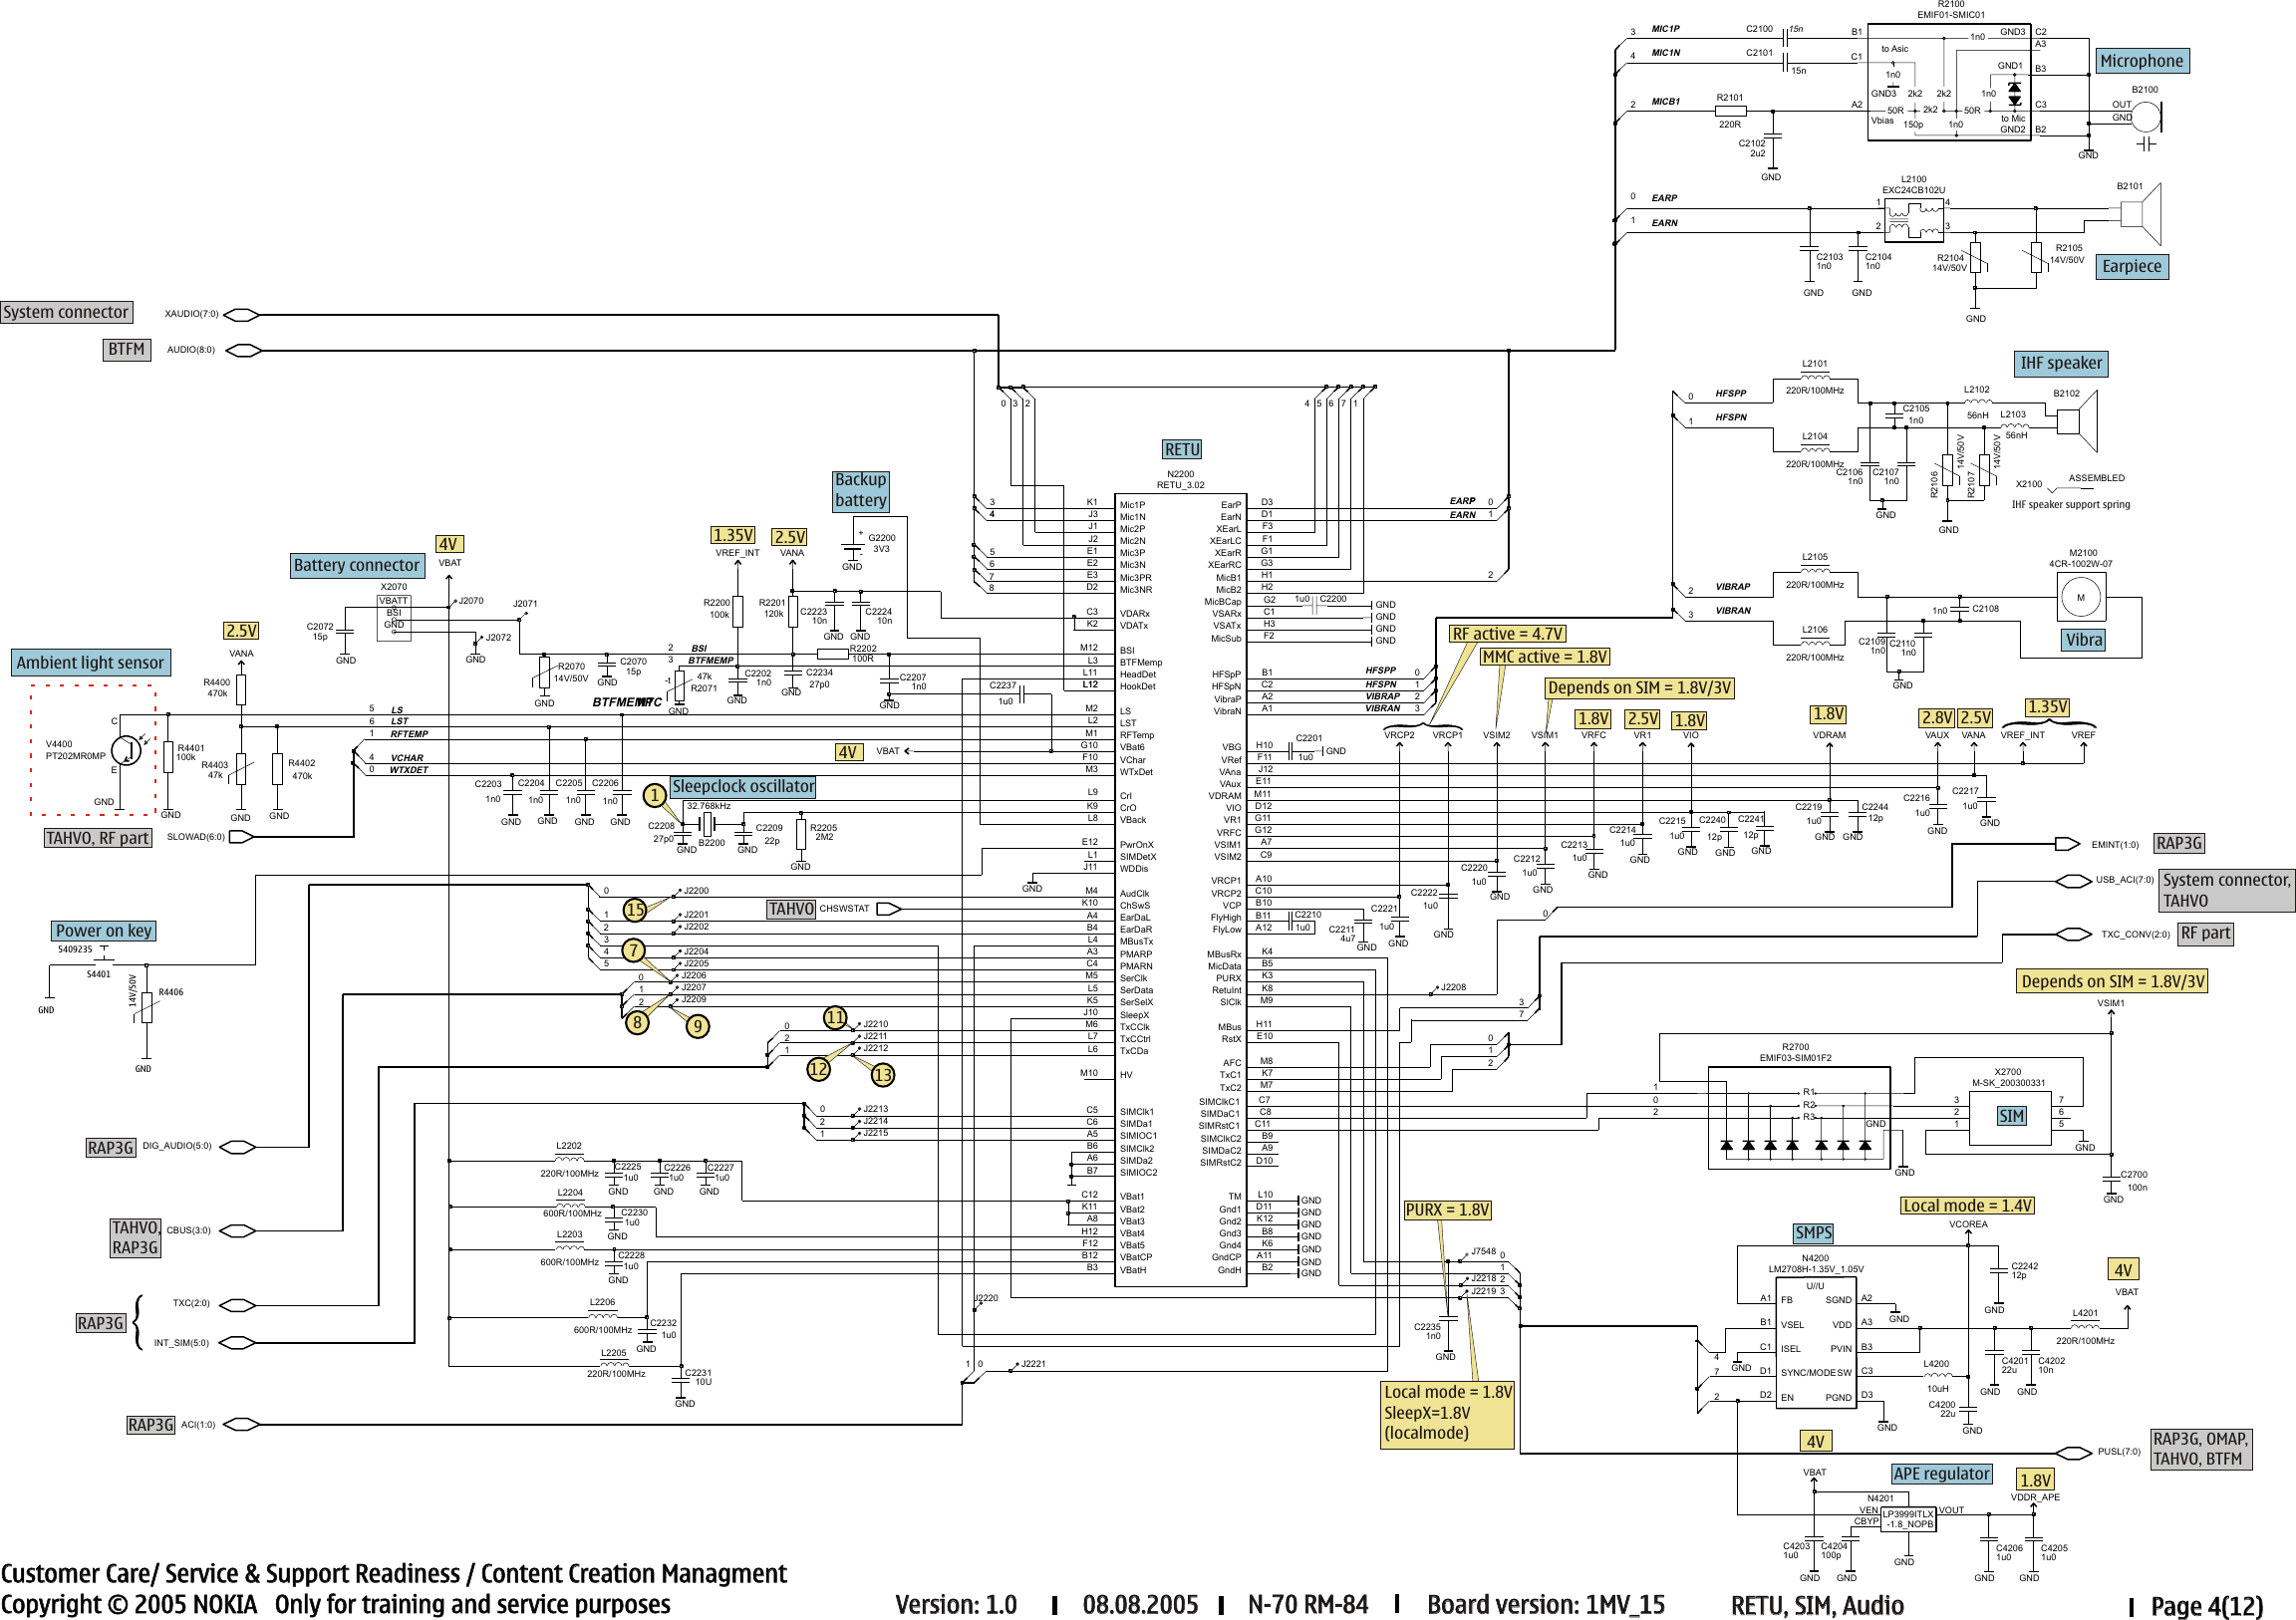Click test point marker 8
The height and width of the screenshot is (1620, 2296).
(x=636, y=1022)
